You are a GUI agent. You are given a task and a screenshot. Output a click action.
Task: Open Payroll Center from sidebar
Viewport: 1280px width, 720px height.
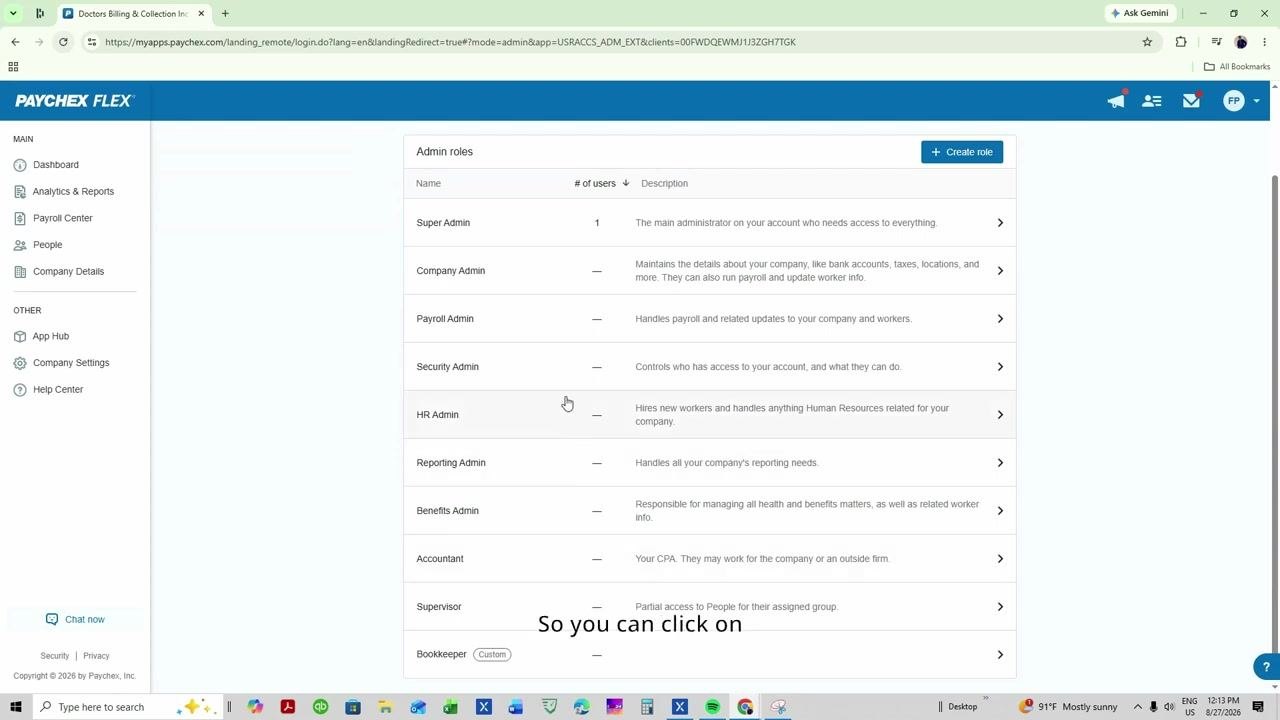pos(62,218)
